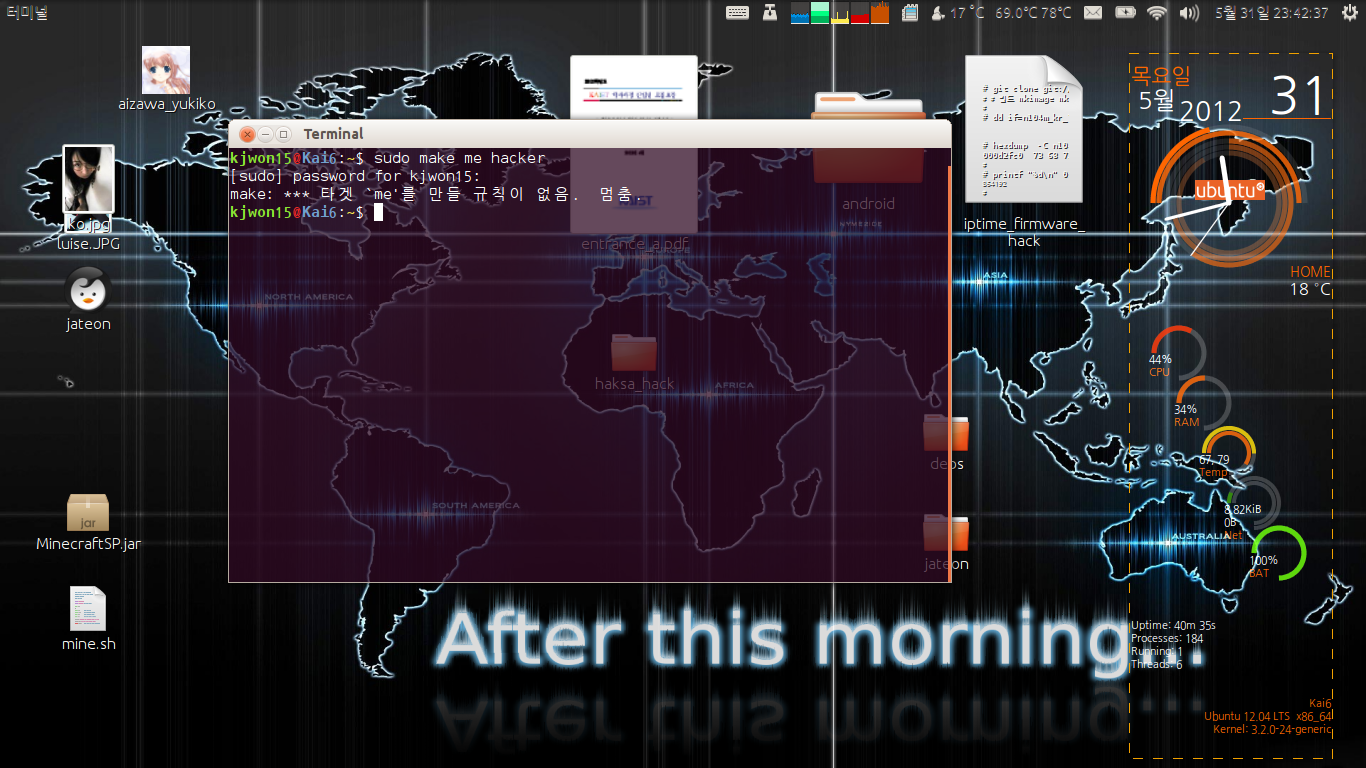This screenshot has height=768, width=1366.
Task: Open the sound volume indicator
Action: click(x=1189, y=13)
